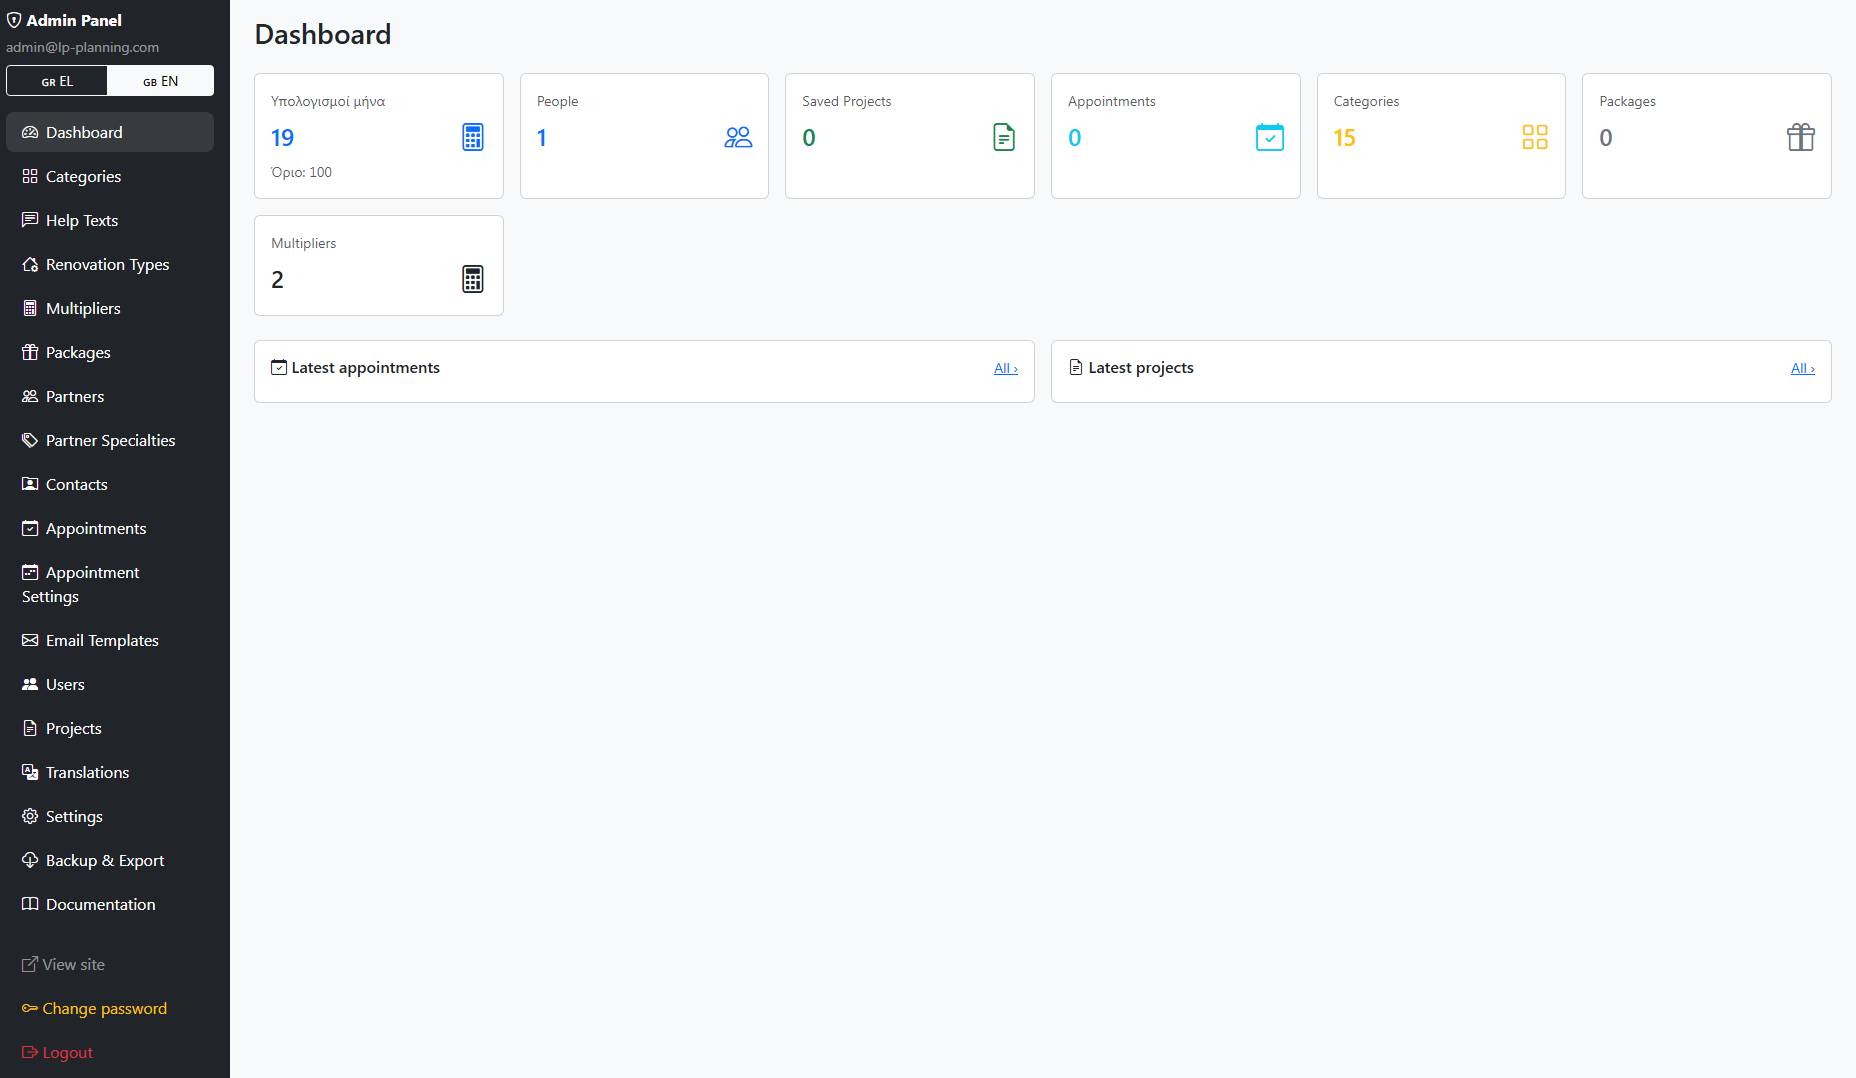Click the Admin Panel shield icon
The image size is (1856, 1078).
pyautogui.click(x=14, y=20)
